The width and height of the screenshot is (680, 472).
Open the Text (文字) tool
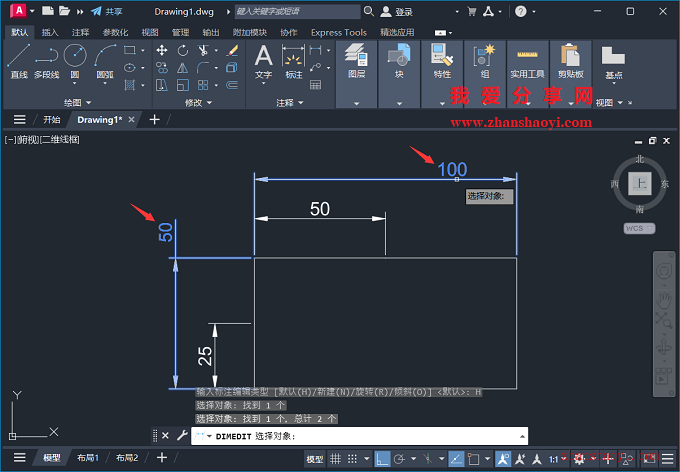(x=263, y=62)
